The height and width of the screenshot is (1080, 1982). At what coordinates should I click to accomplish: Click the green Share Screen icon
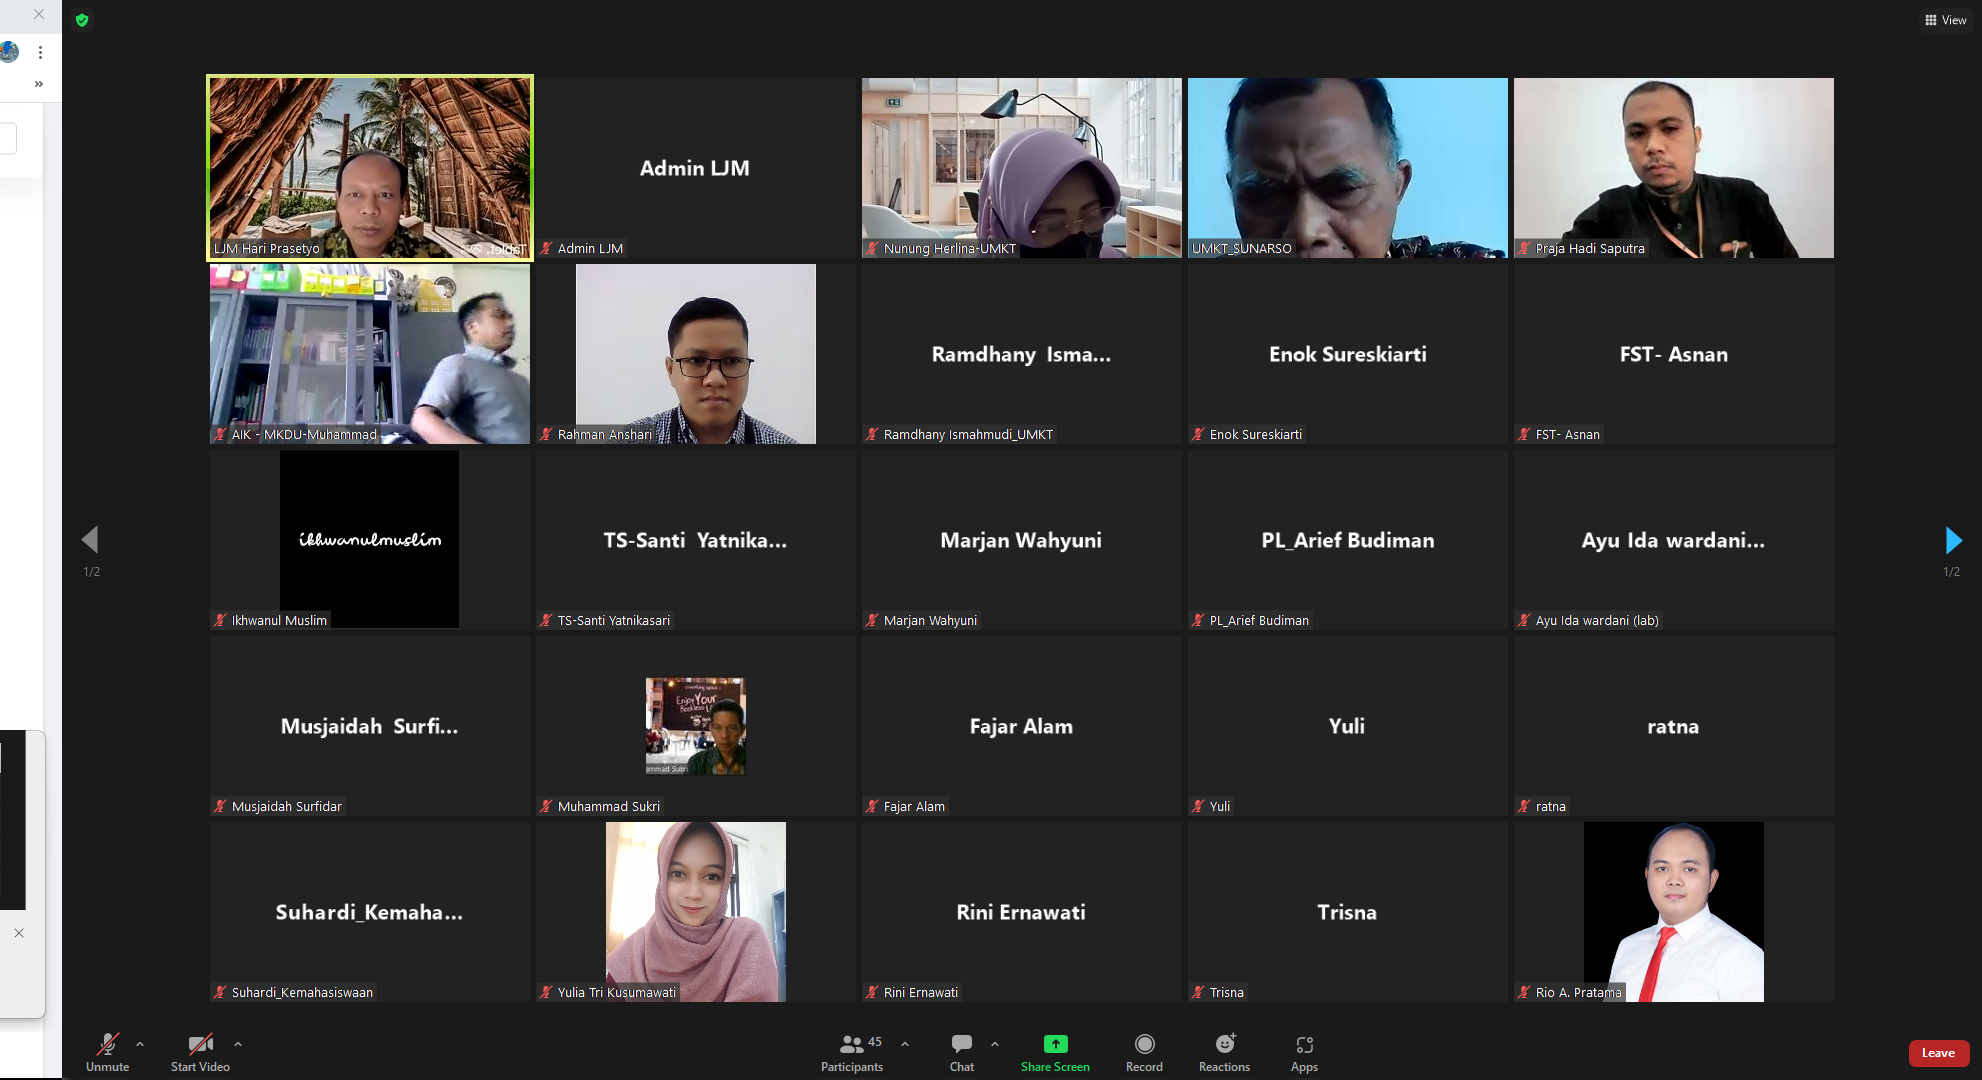[1055, 1045]
